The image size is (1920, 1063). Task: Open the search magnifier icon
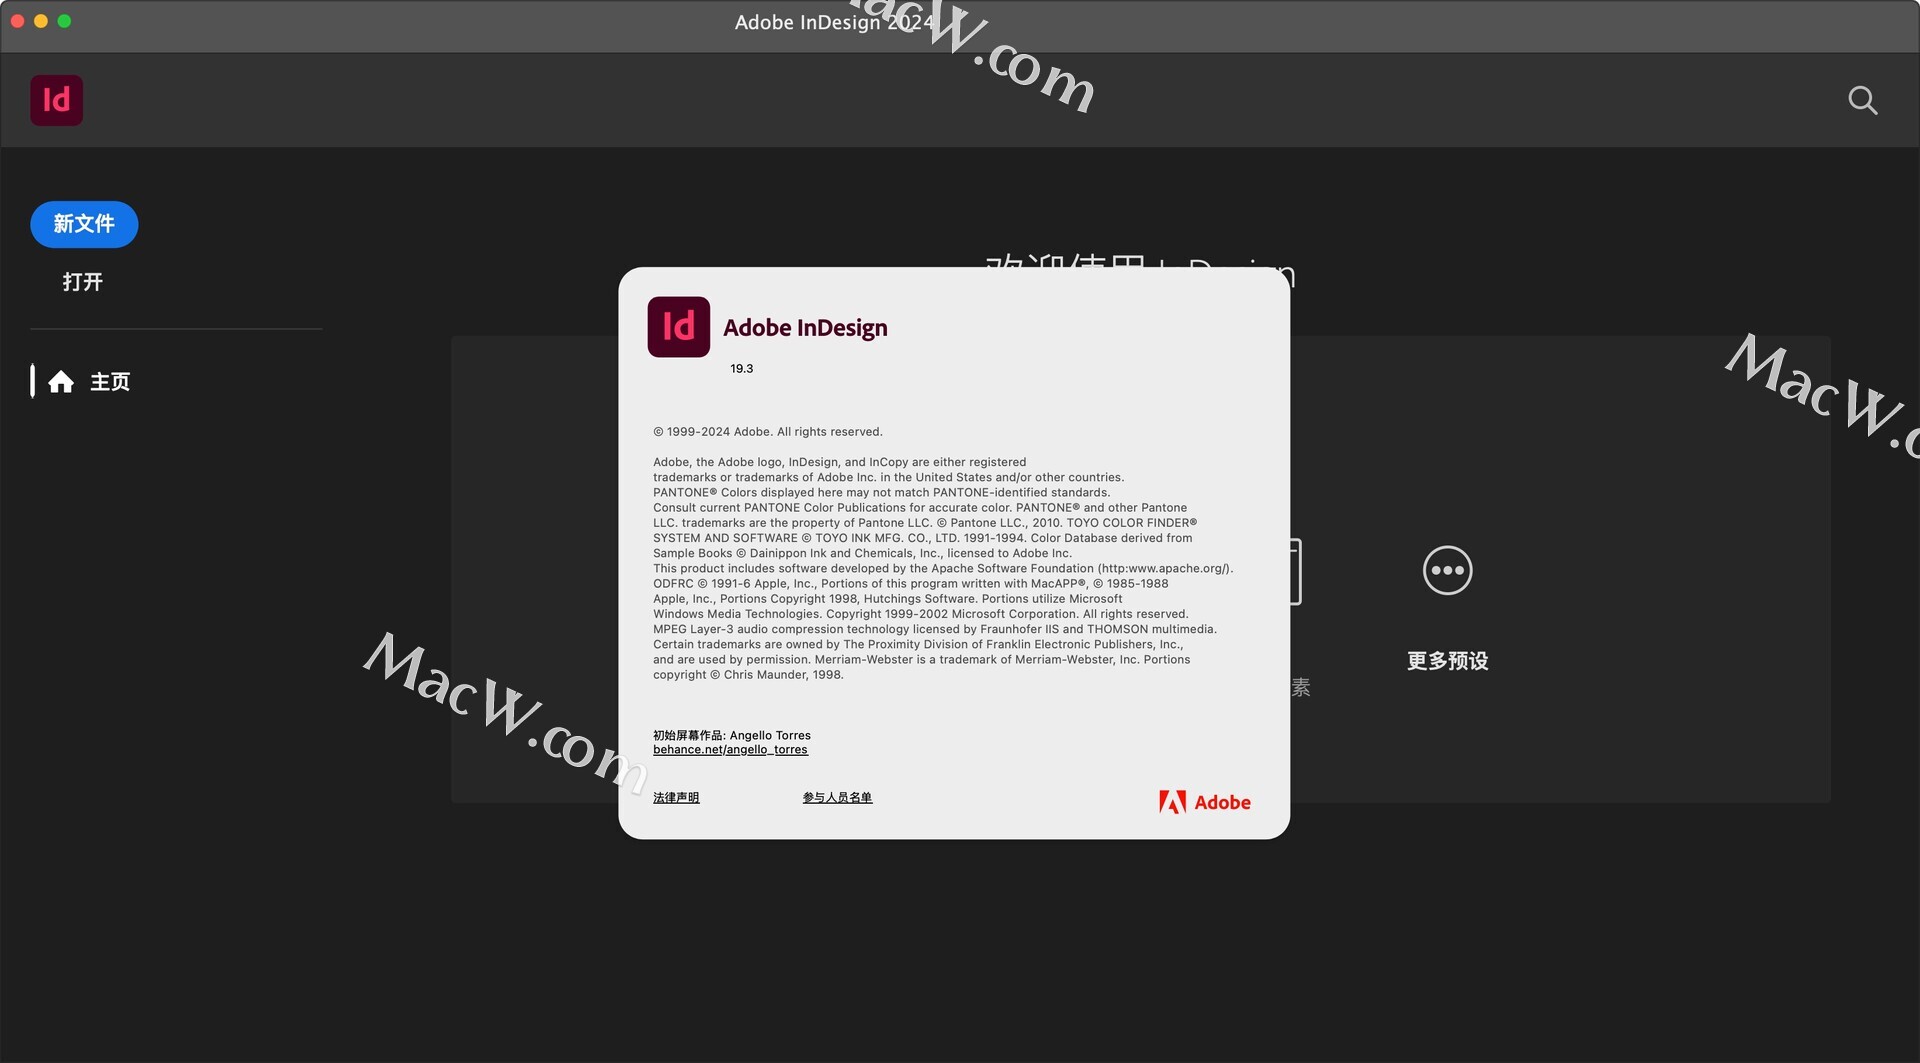point(1862,100)
